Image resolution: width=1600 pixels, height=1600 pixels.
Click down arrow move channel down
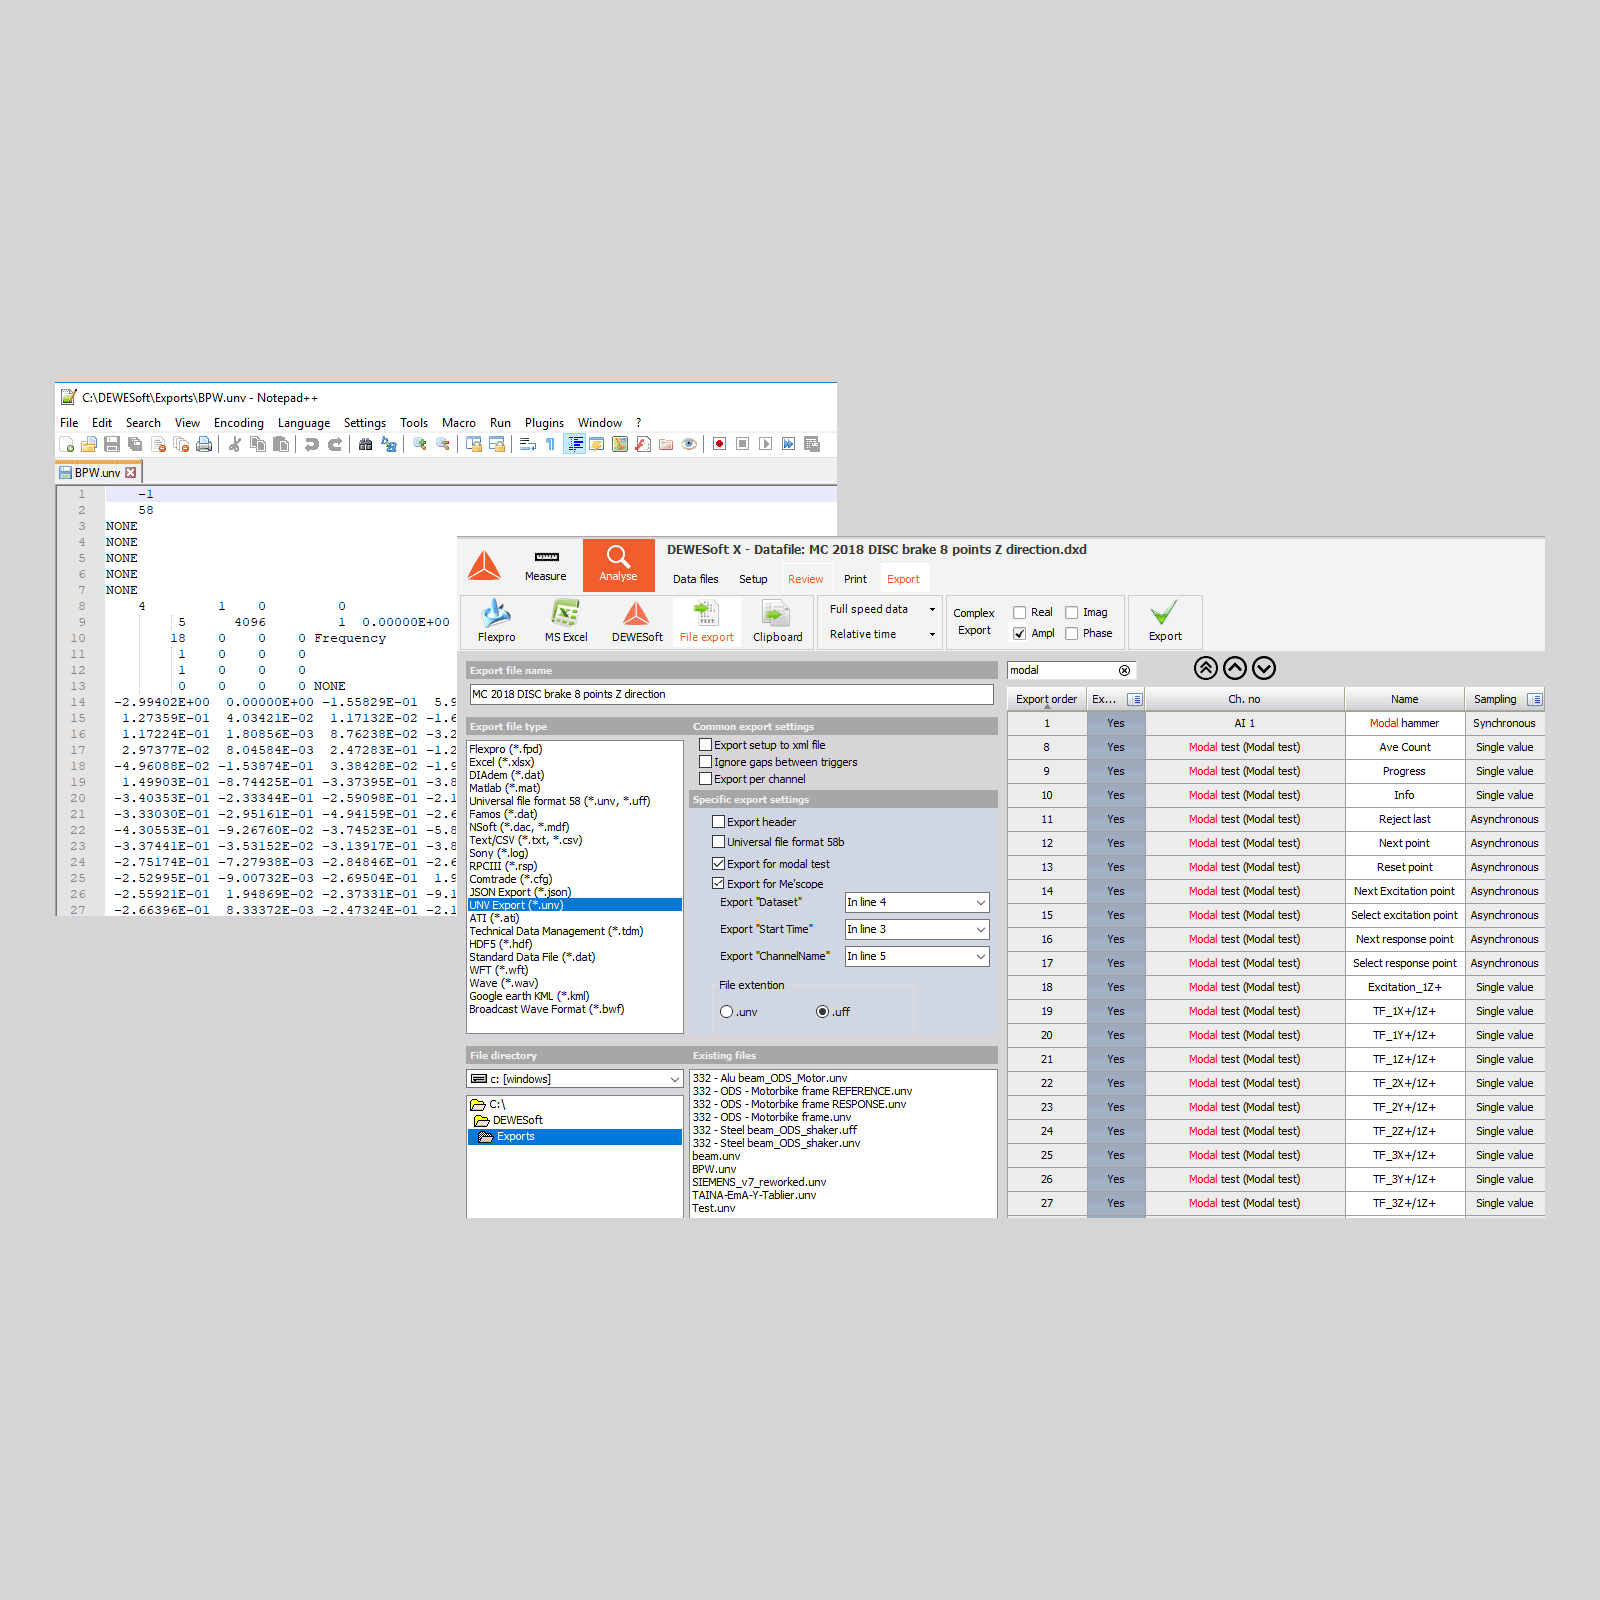[1264, 668]
